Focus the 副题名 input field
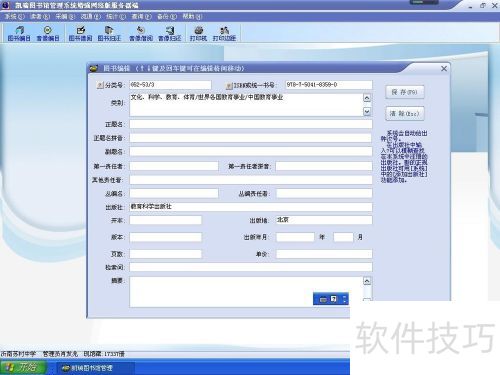The image size is (500, 375). tap(251, 152)
